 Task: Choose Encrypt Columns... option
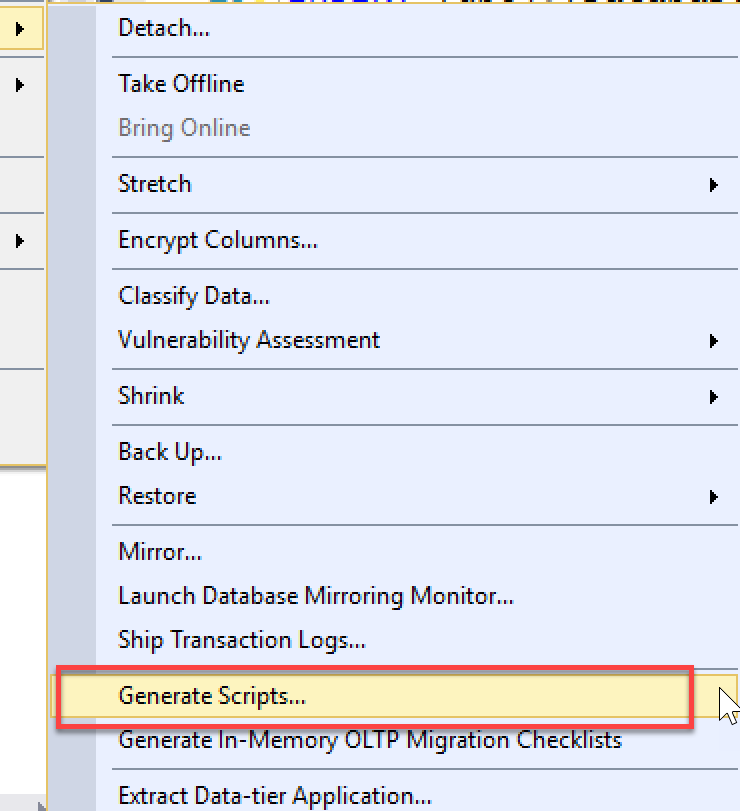click(218, 240)
